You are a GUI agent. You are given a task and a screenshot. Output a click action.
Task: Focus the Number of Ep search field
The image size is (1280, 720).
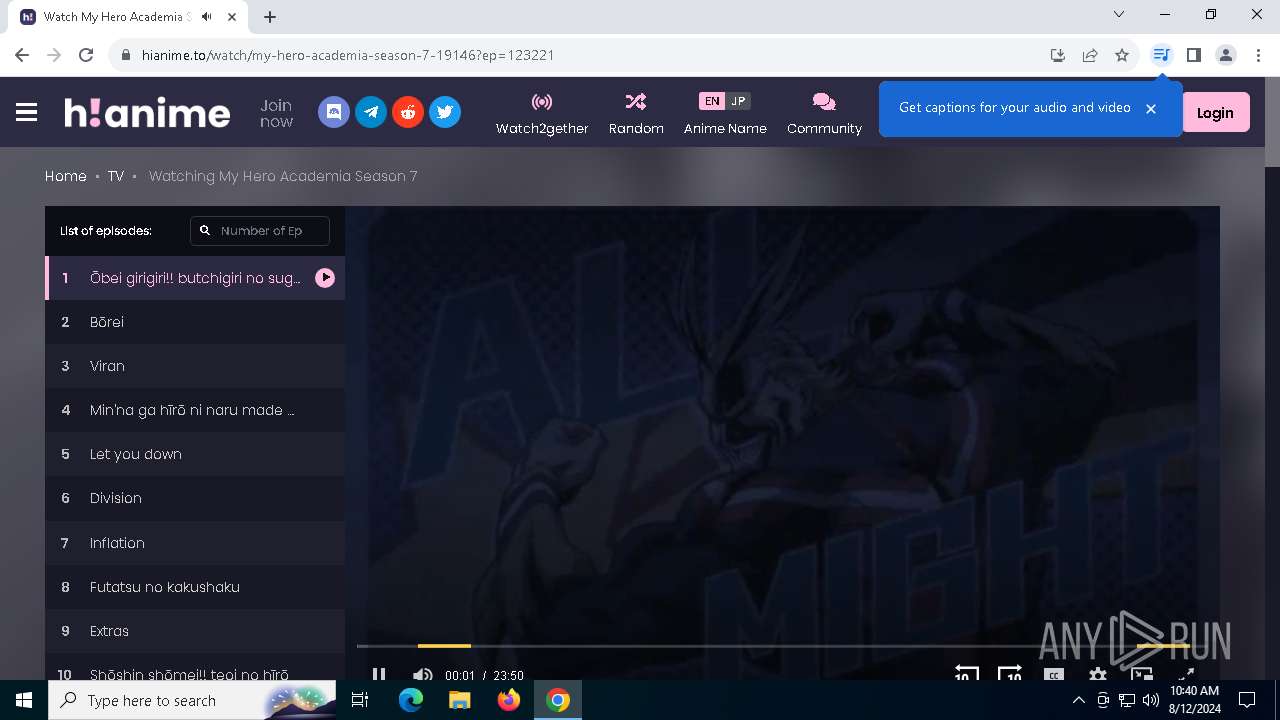pyautogui.click(x=260, y=230)
